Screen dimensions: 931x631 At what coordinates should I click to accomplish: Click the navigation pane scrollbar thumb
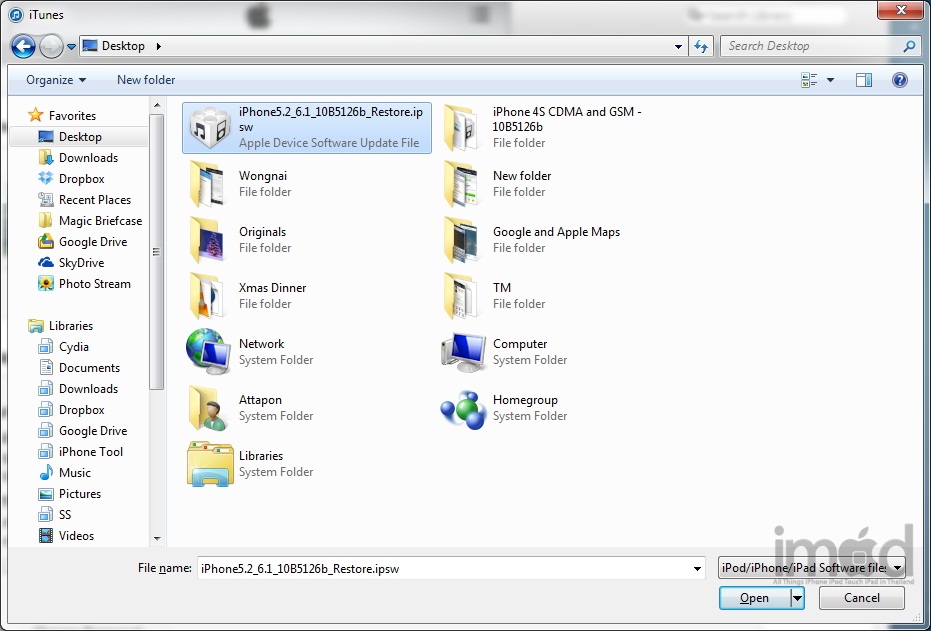tap(157, 252)
